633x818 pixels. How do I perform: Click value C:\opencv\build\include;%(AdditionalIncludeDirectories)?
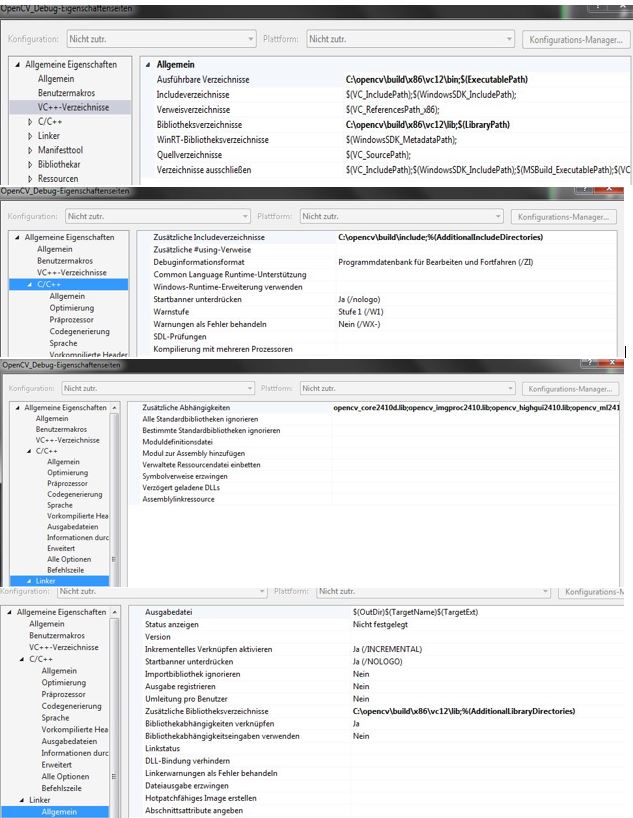[440, 237]
